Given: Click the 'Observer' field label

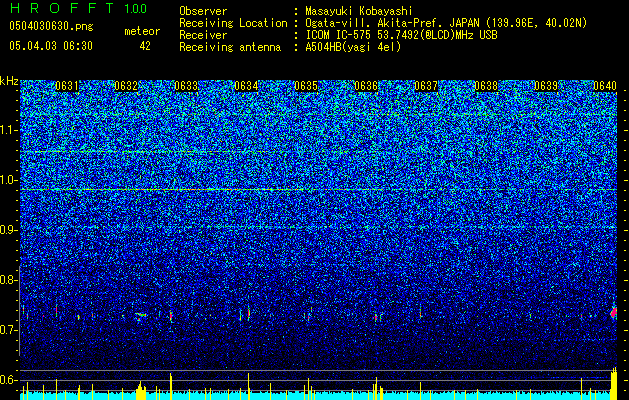Looking at the screenshot, I should point(203,11).
